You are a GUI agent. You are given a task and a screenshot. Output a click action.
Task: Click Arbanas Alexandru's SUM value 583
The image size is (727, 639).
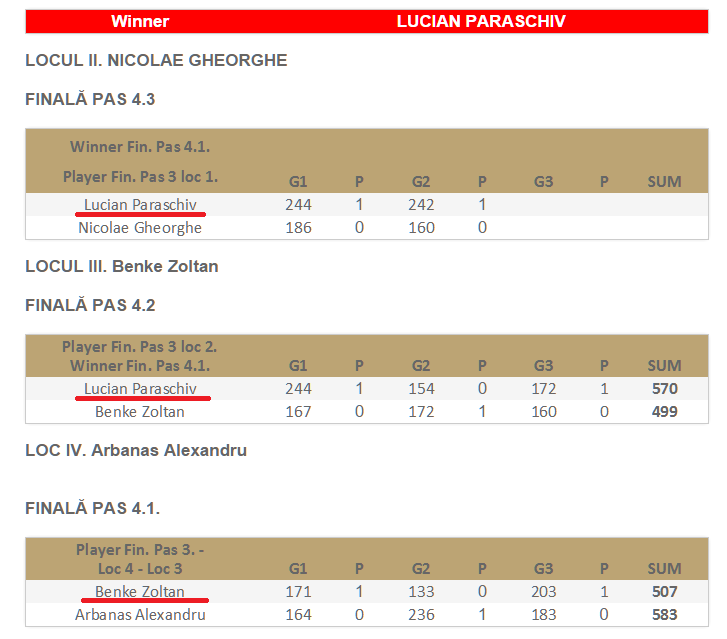664,615
